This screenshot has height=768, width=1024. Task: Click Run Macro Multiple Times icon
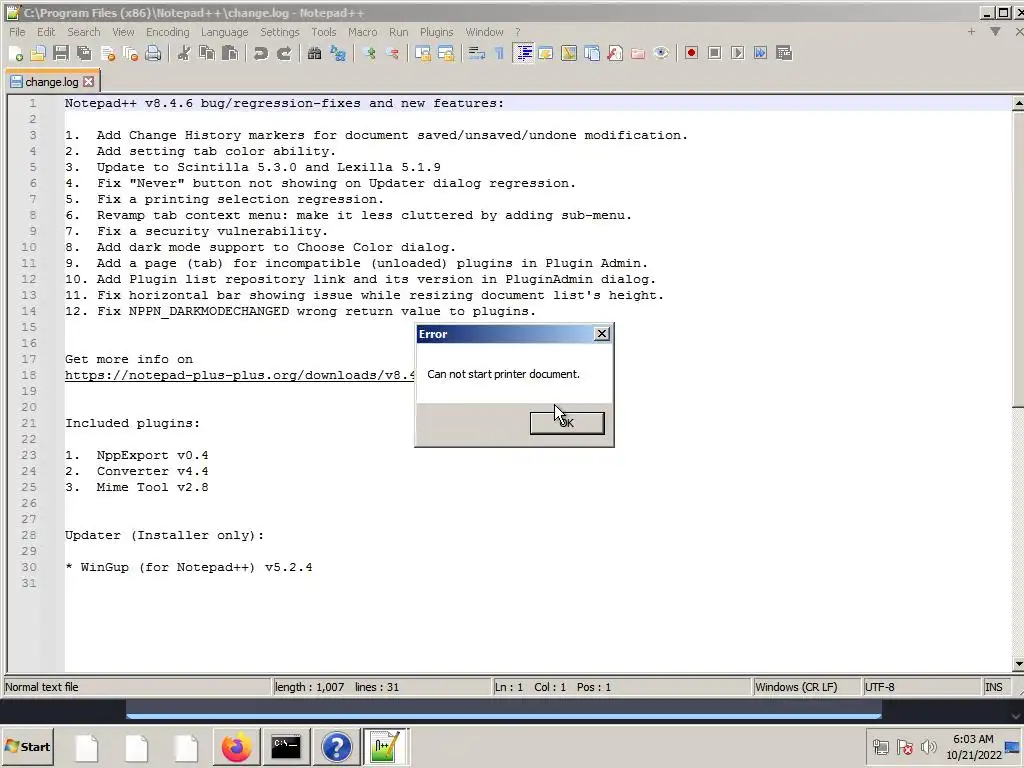[x=761, y=54]
